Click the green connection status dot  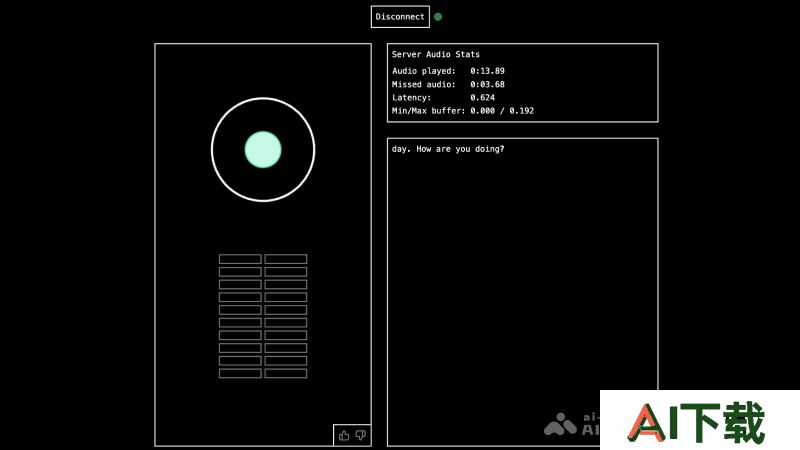(x=438, y=17)
